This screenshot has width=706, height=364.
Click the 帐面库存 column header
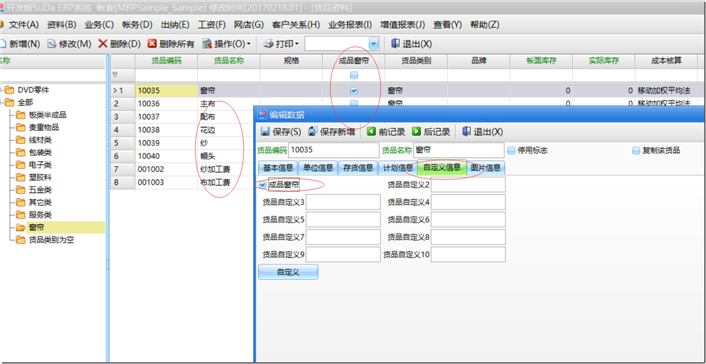click(x=541, y=60)
